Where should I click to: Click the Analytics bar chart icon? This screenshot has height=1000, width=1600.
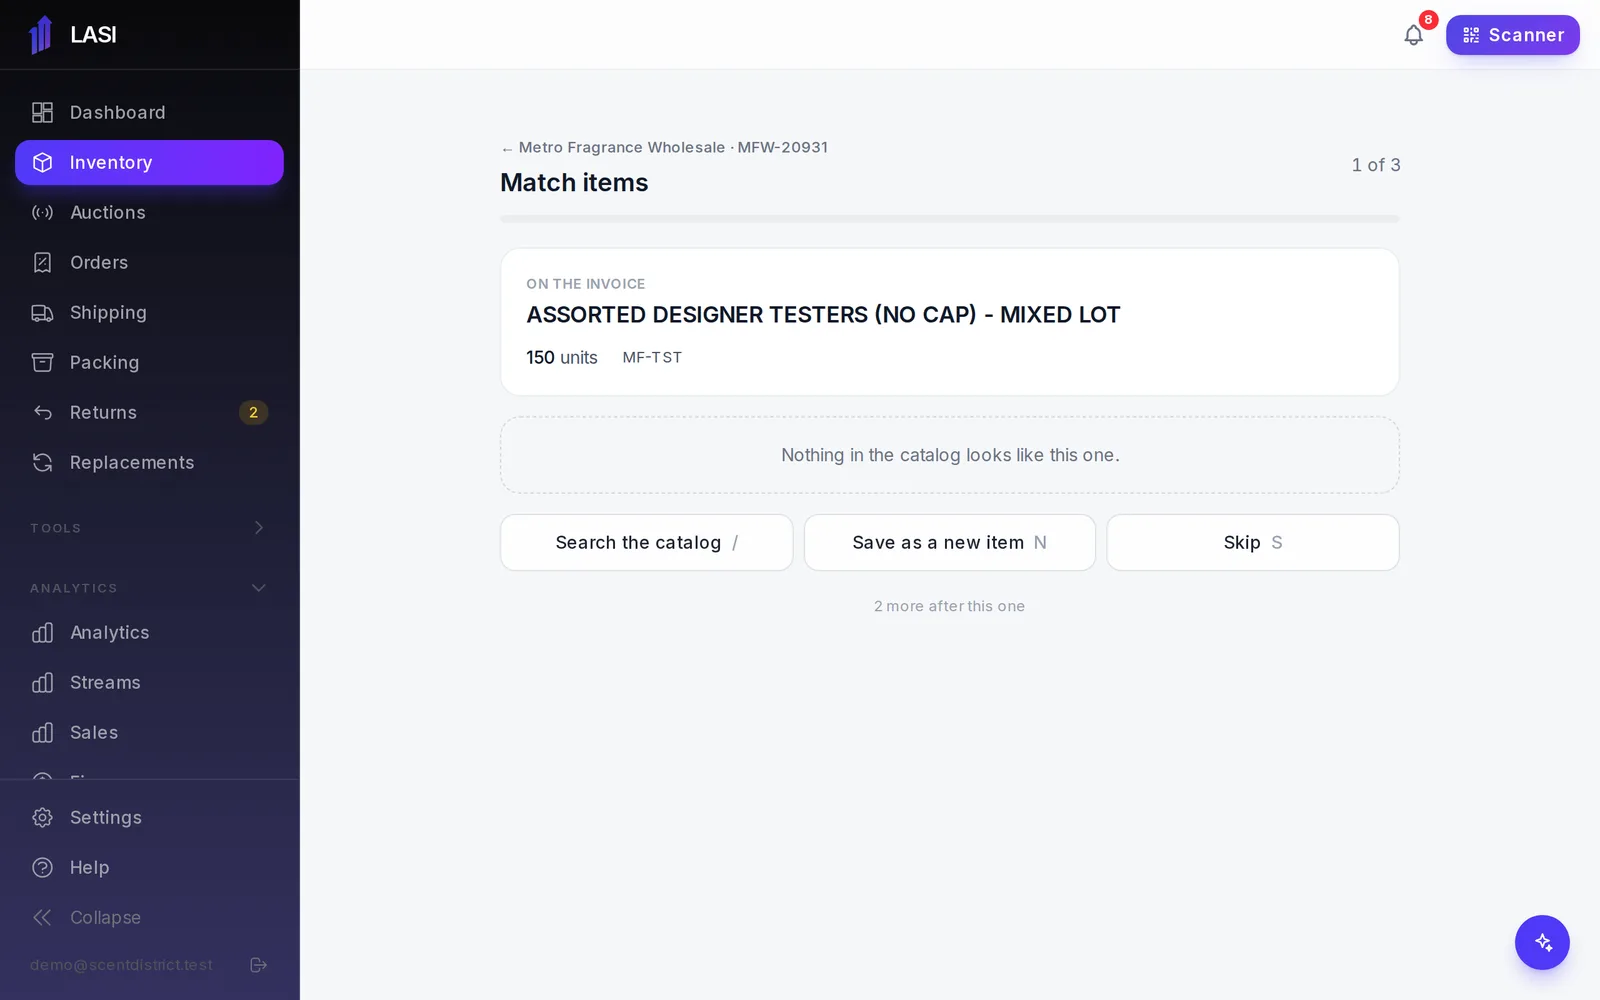coord(42,632)
